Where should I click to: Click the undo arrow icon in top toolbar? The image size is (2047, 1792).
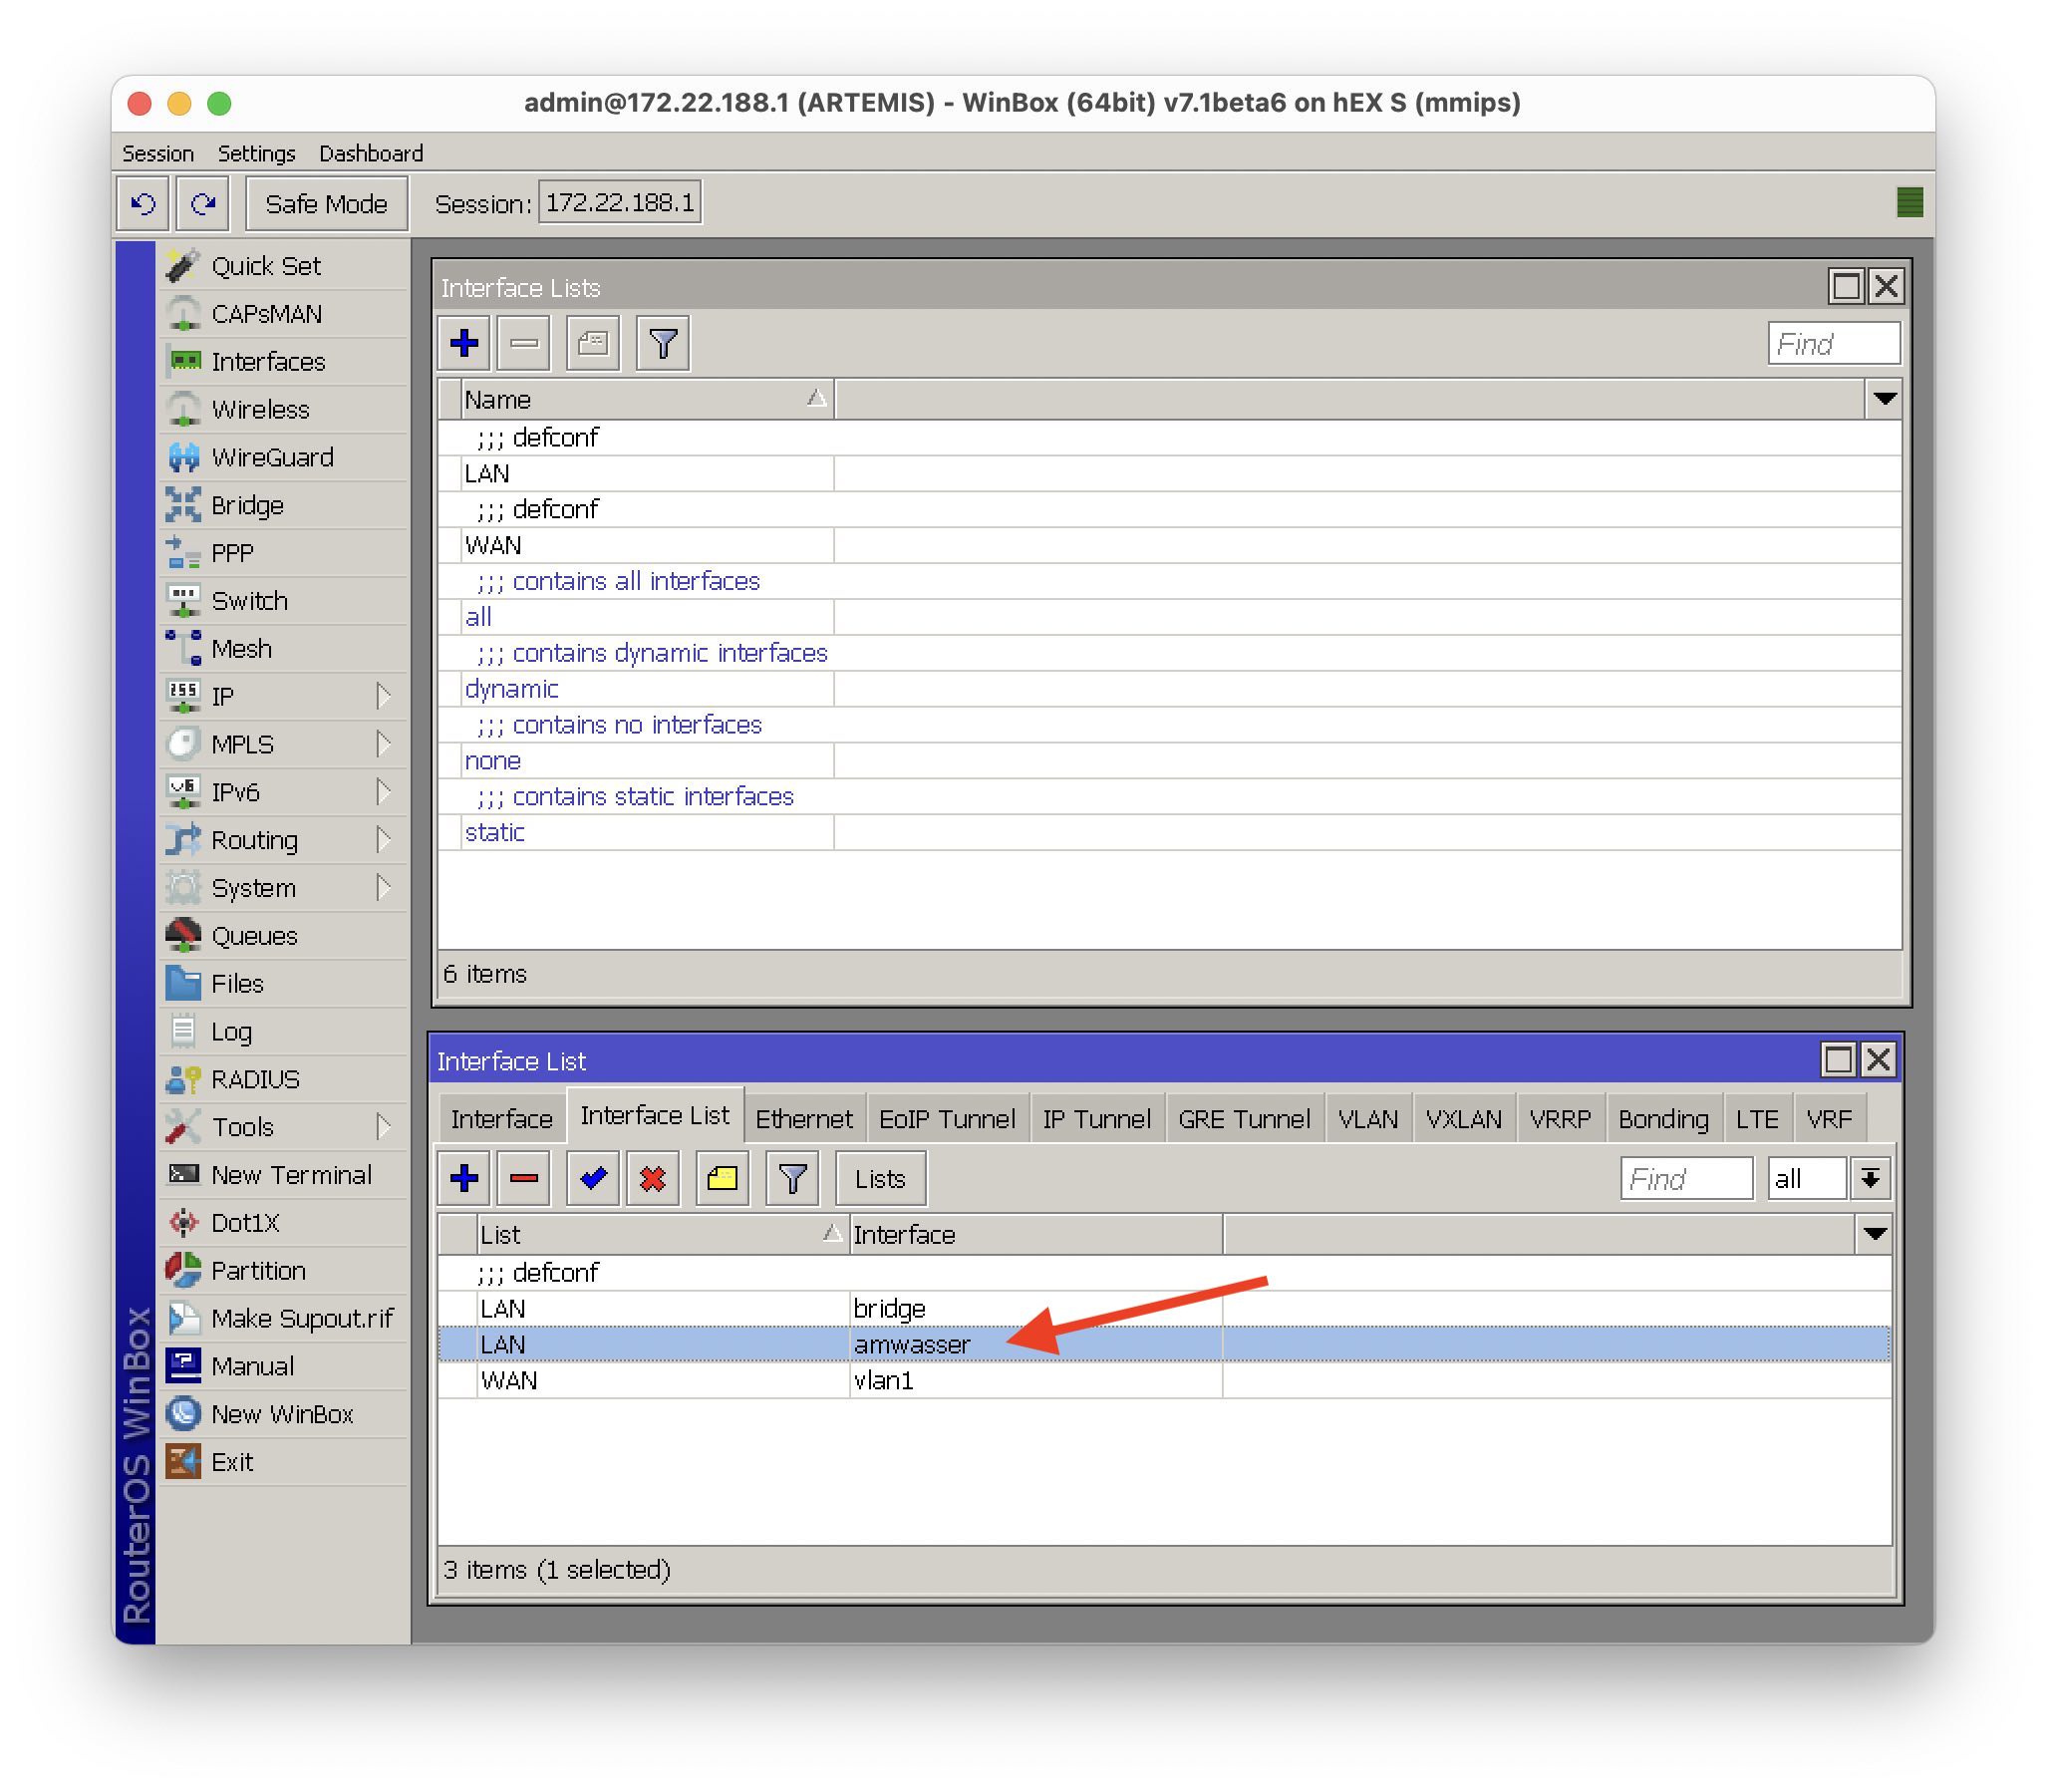[x=144, y=204]
